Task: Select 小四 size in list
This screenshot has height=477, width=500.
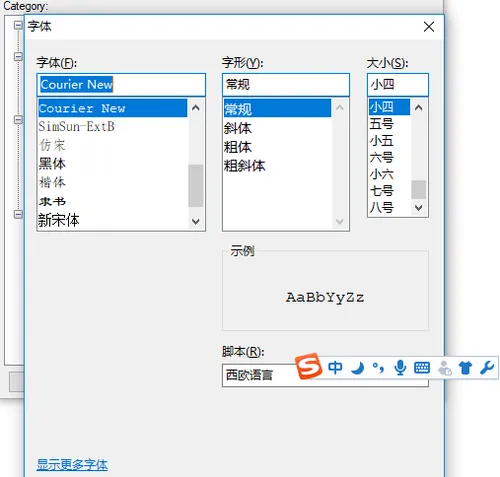Action: point(389,107)
